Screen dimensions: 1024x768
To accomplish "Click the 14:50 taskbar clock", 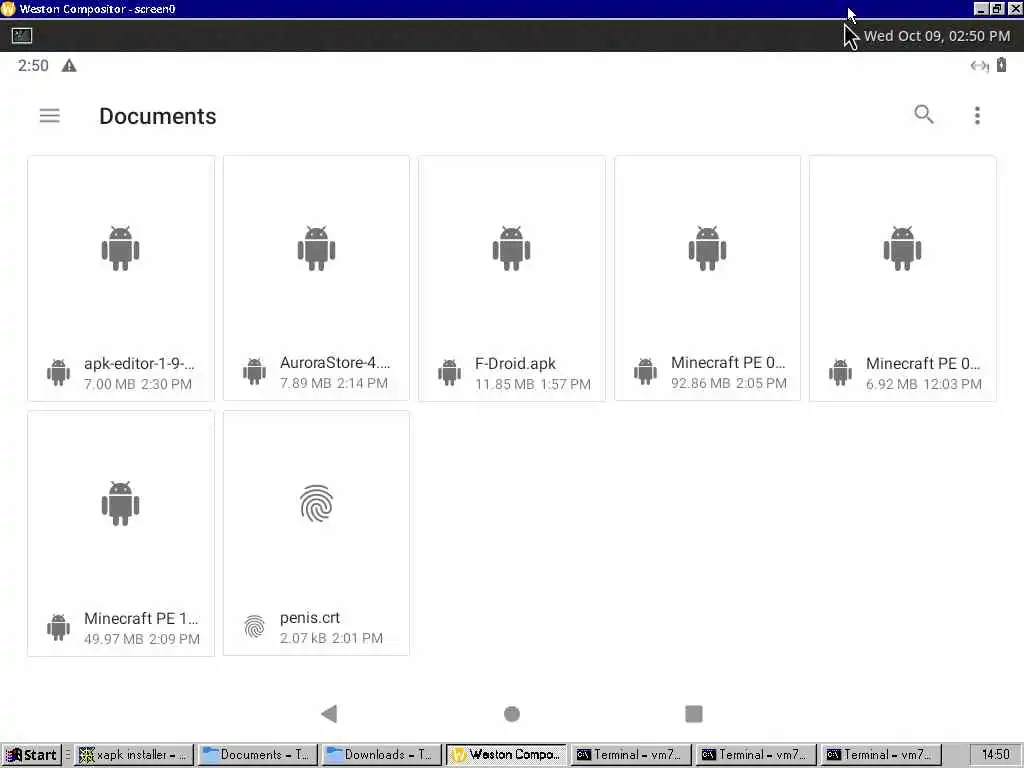I will (x=995, y=755).
